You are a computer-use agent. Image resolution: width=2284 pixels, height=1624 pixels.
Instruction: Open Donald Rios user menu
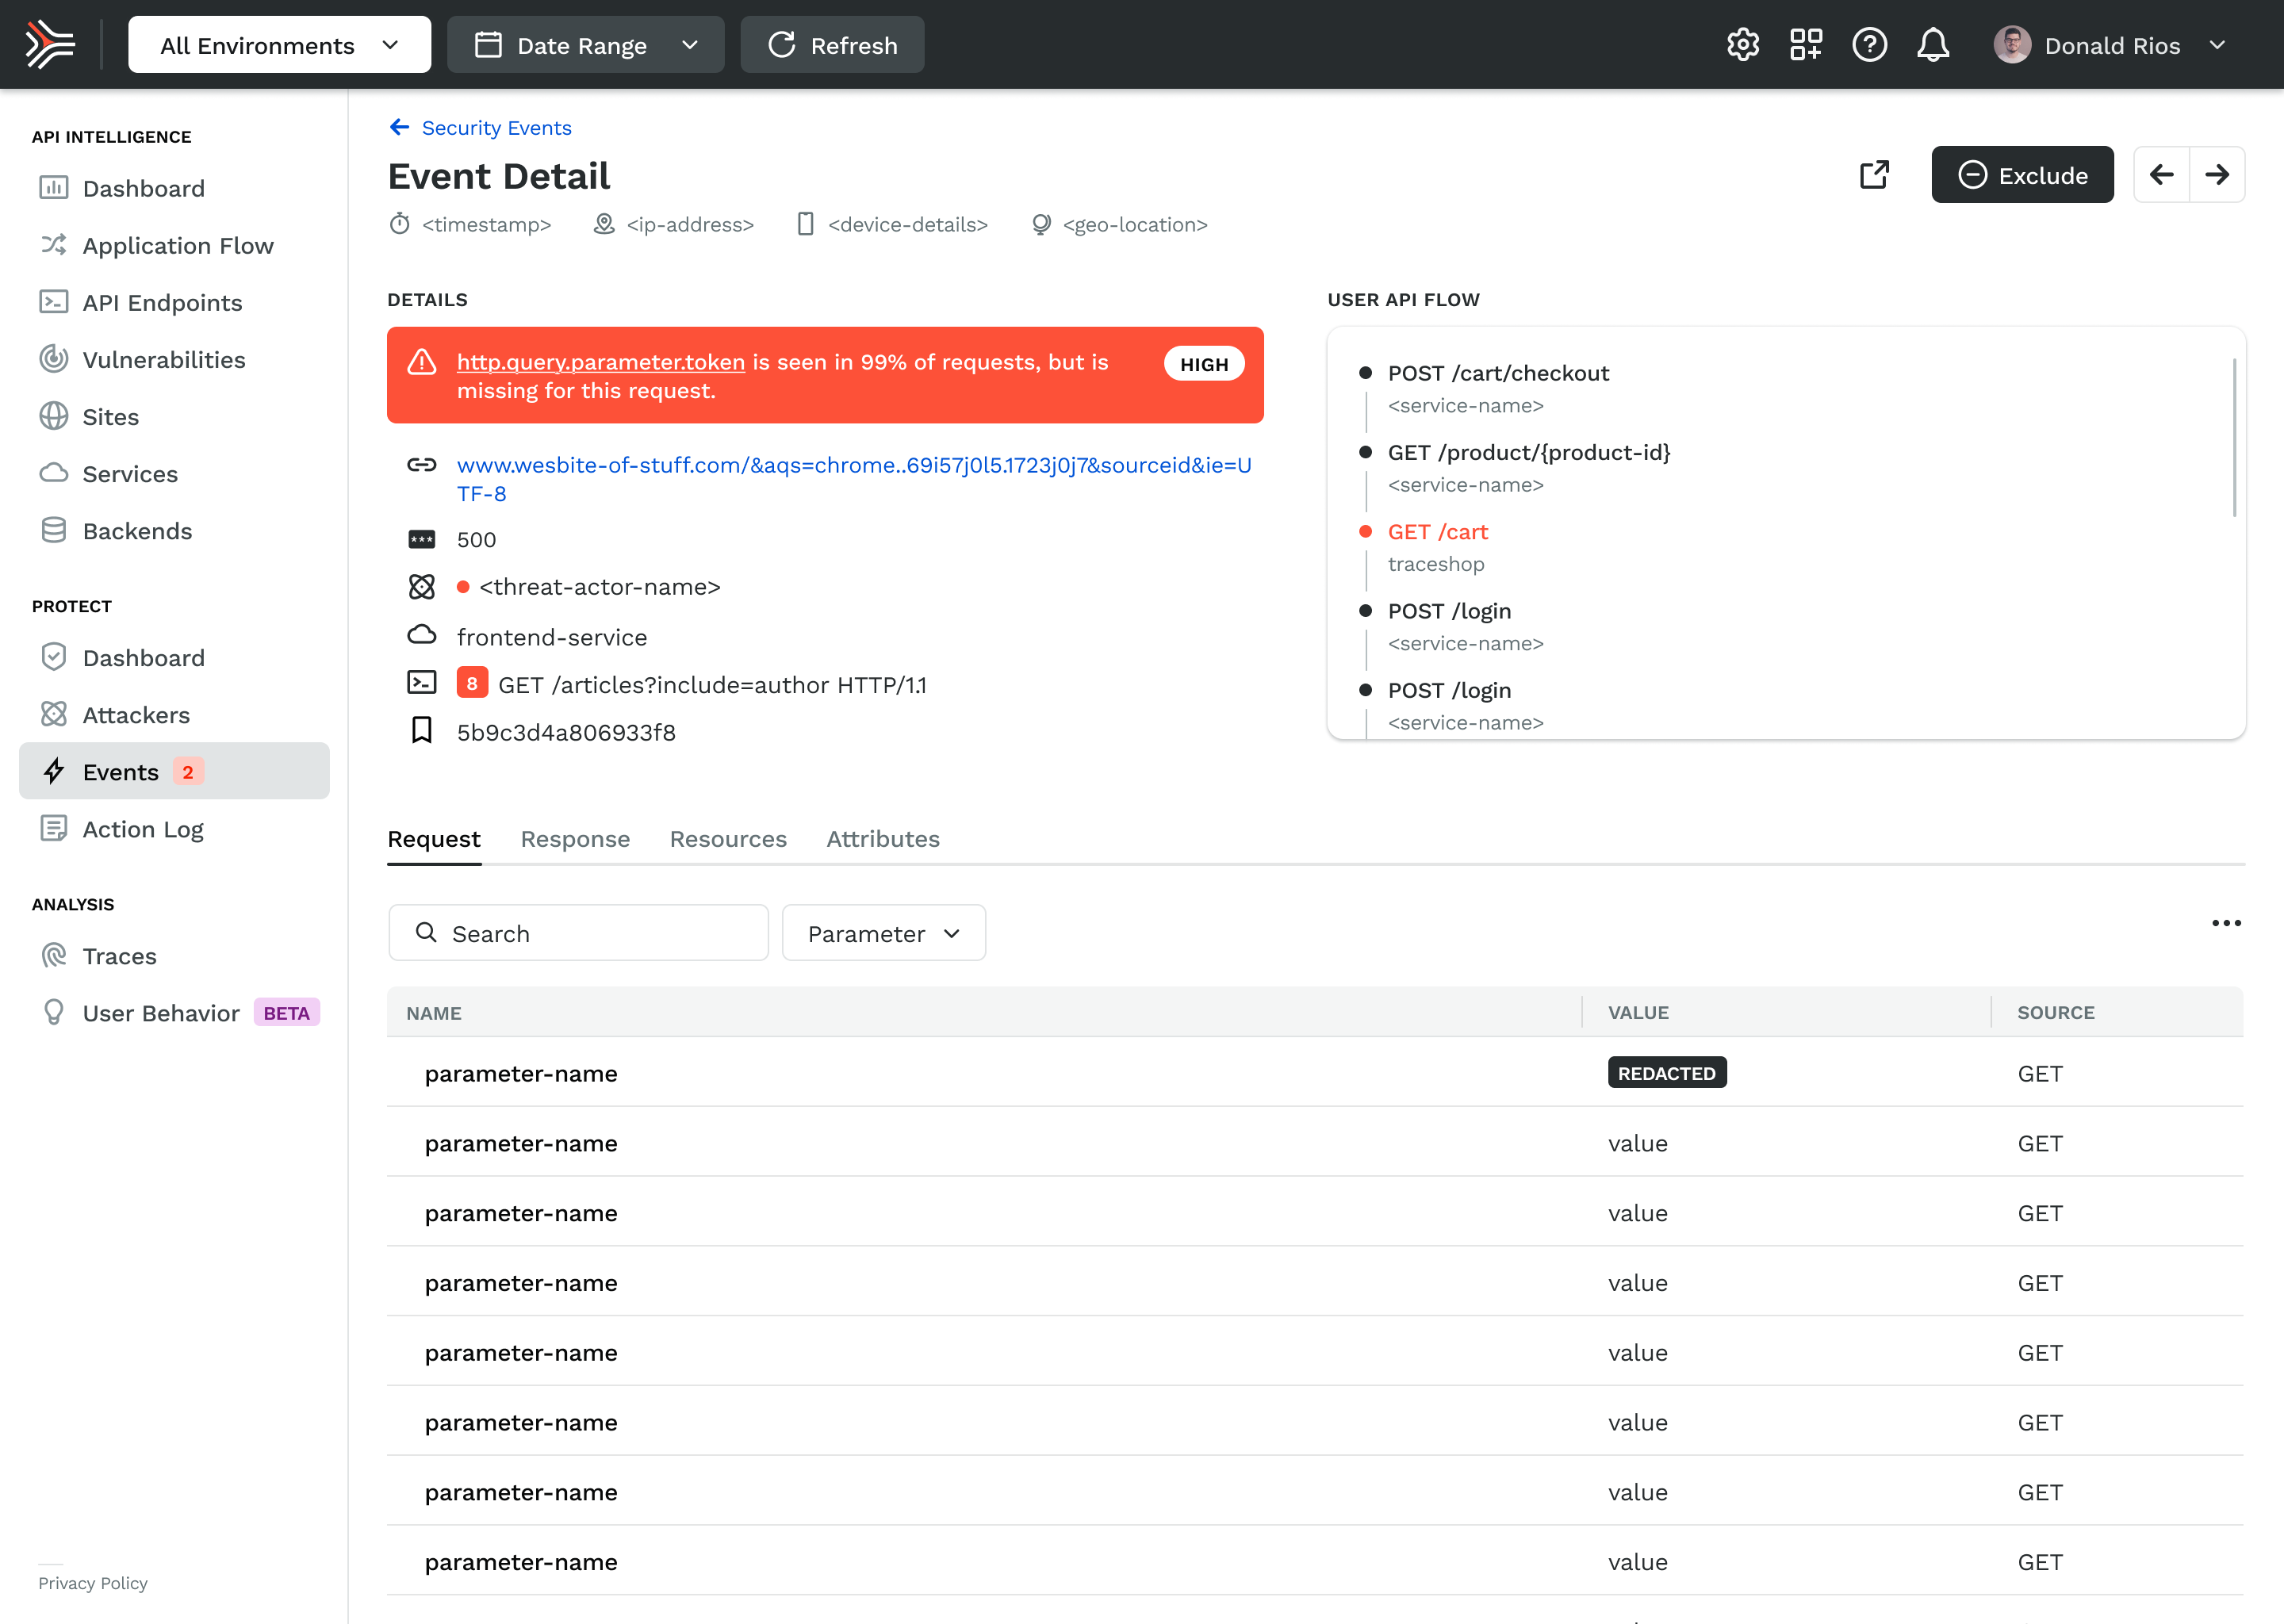pos(2110,45)
